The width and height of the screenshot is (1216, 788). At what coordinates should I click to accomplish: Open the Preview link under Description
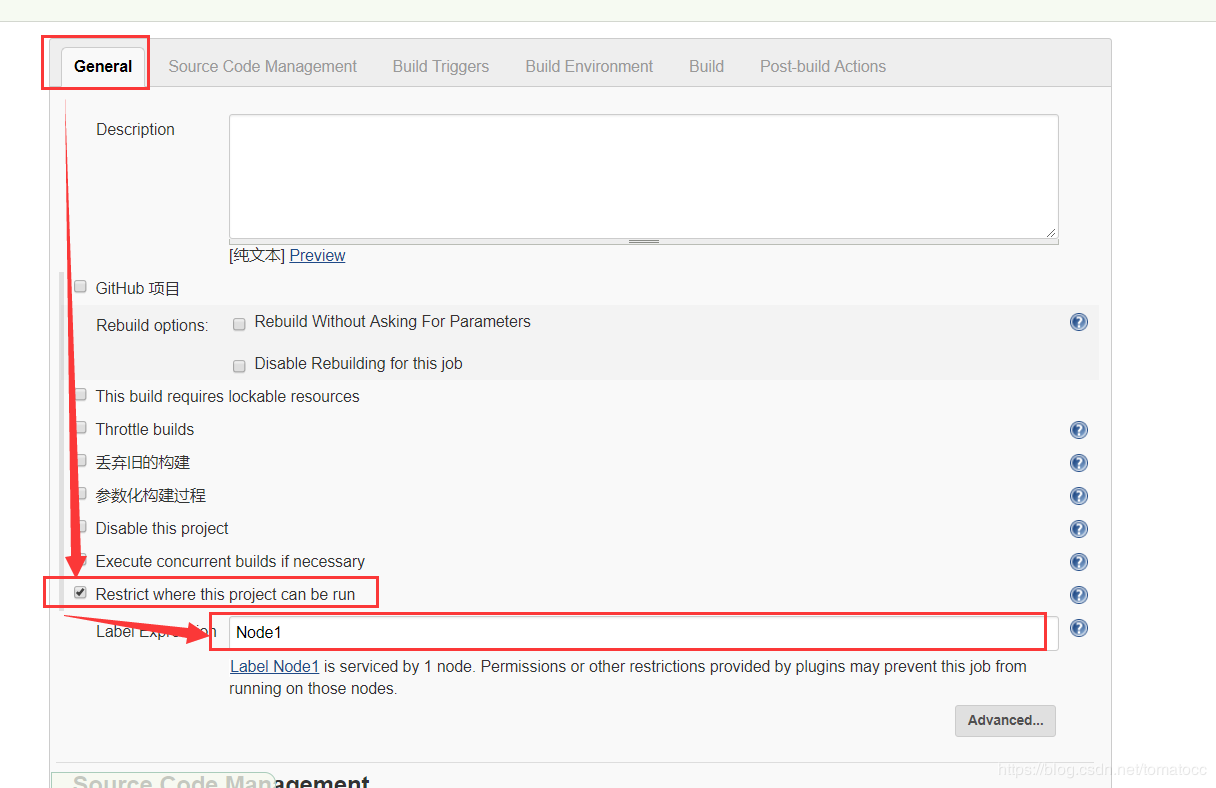[x=317, y=255]
